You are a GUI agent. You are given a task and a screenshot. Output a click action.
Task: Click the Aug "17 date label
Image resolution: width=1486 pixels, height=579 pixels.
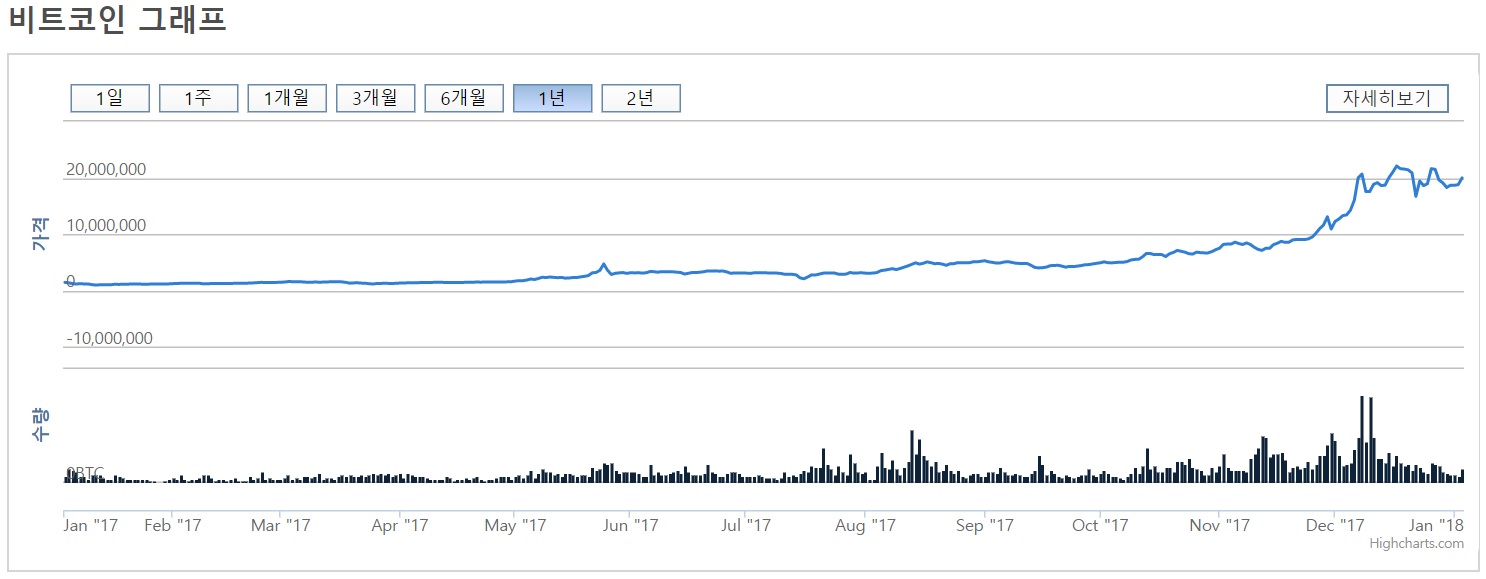[x=864, y=524]
